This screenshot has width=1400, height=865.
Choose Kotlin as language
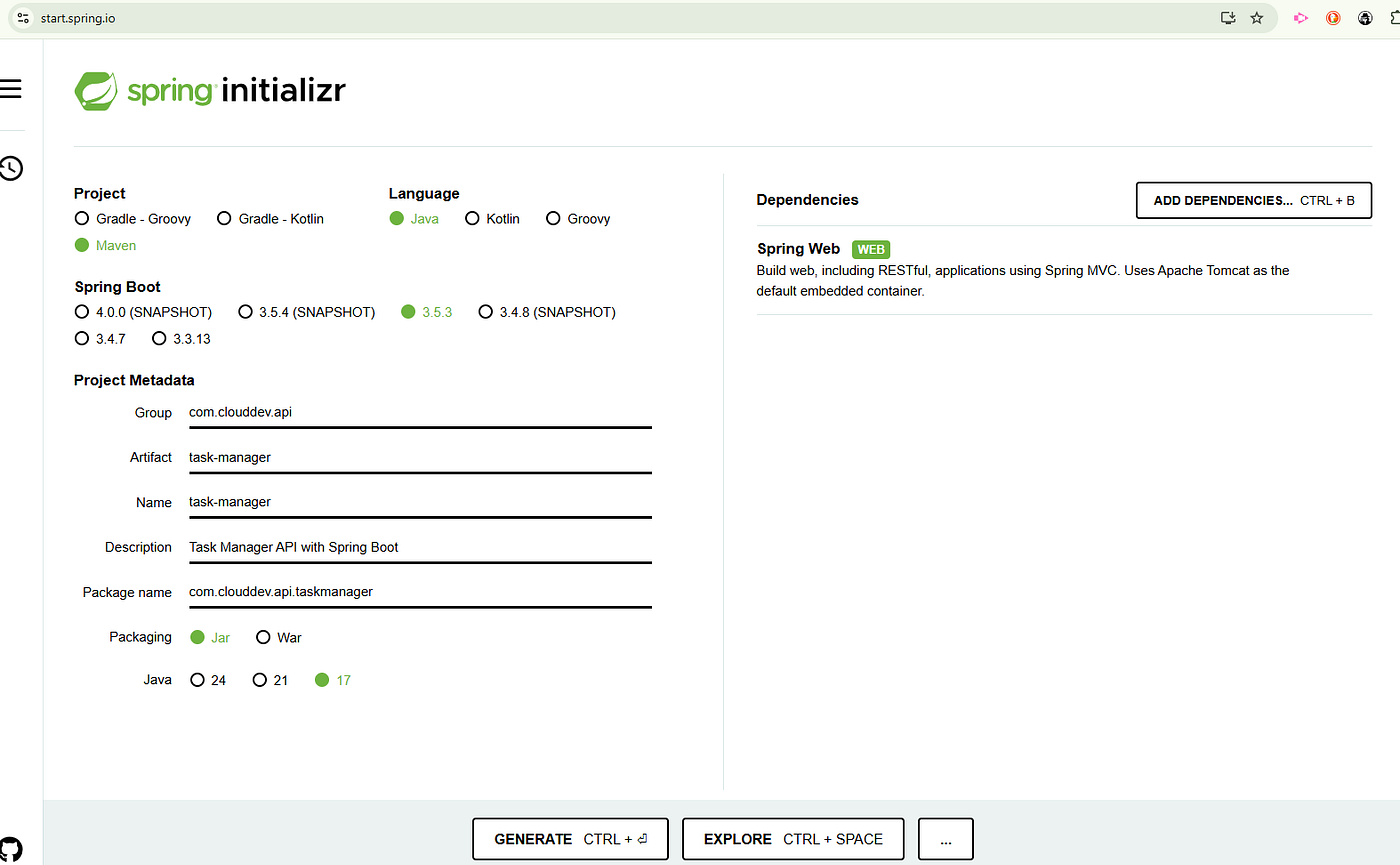pos(493,219)
